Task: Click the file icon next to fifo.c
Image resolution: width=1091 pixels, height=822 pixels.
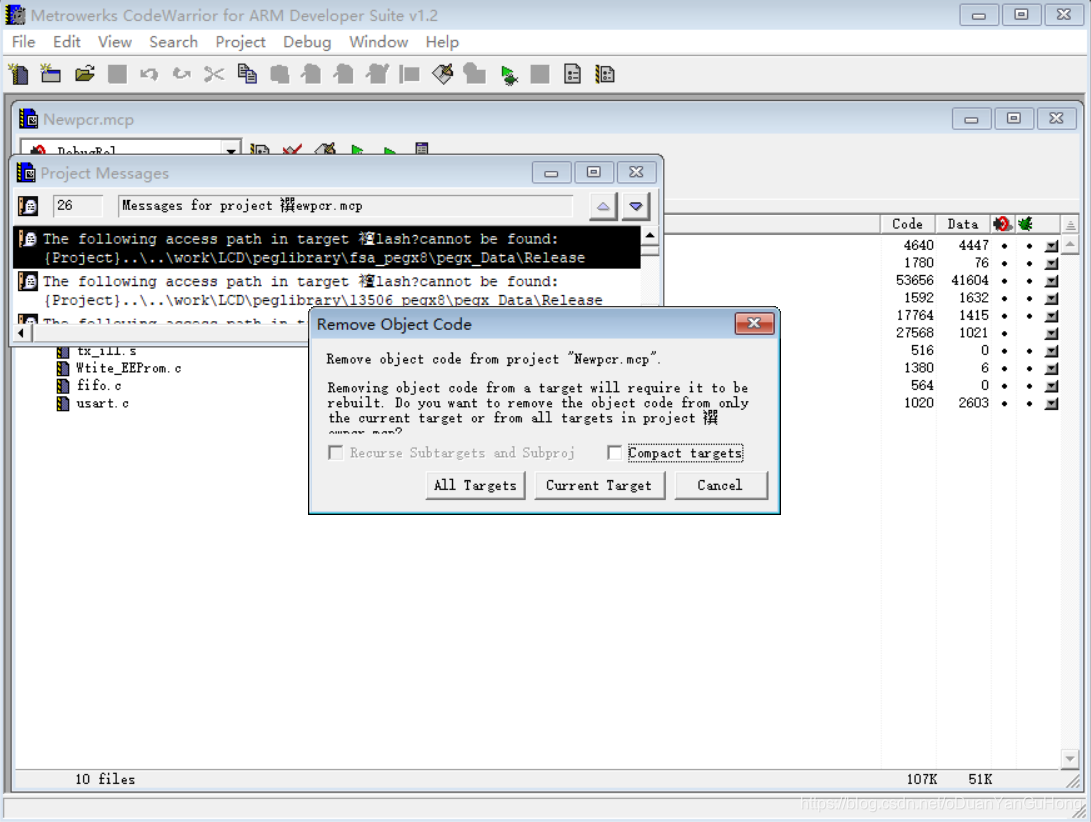Action: point(63,386)
